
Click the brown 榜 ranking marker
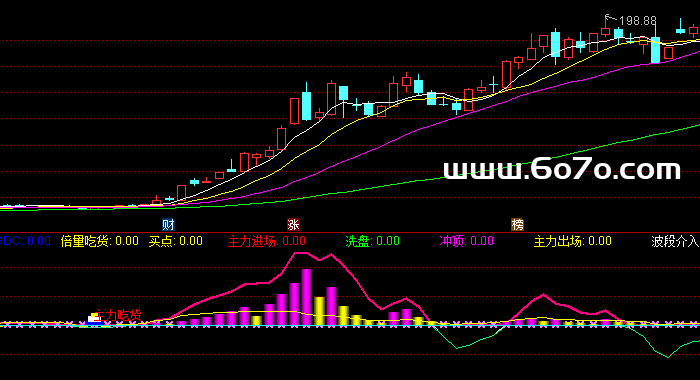517,224
